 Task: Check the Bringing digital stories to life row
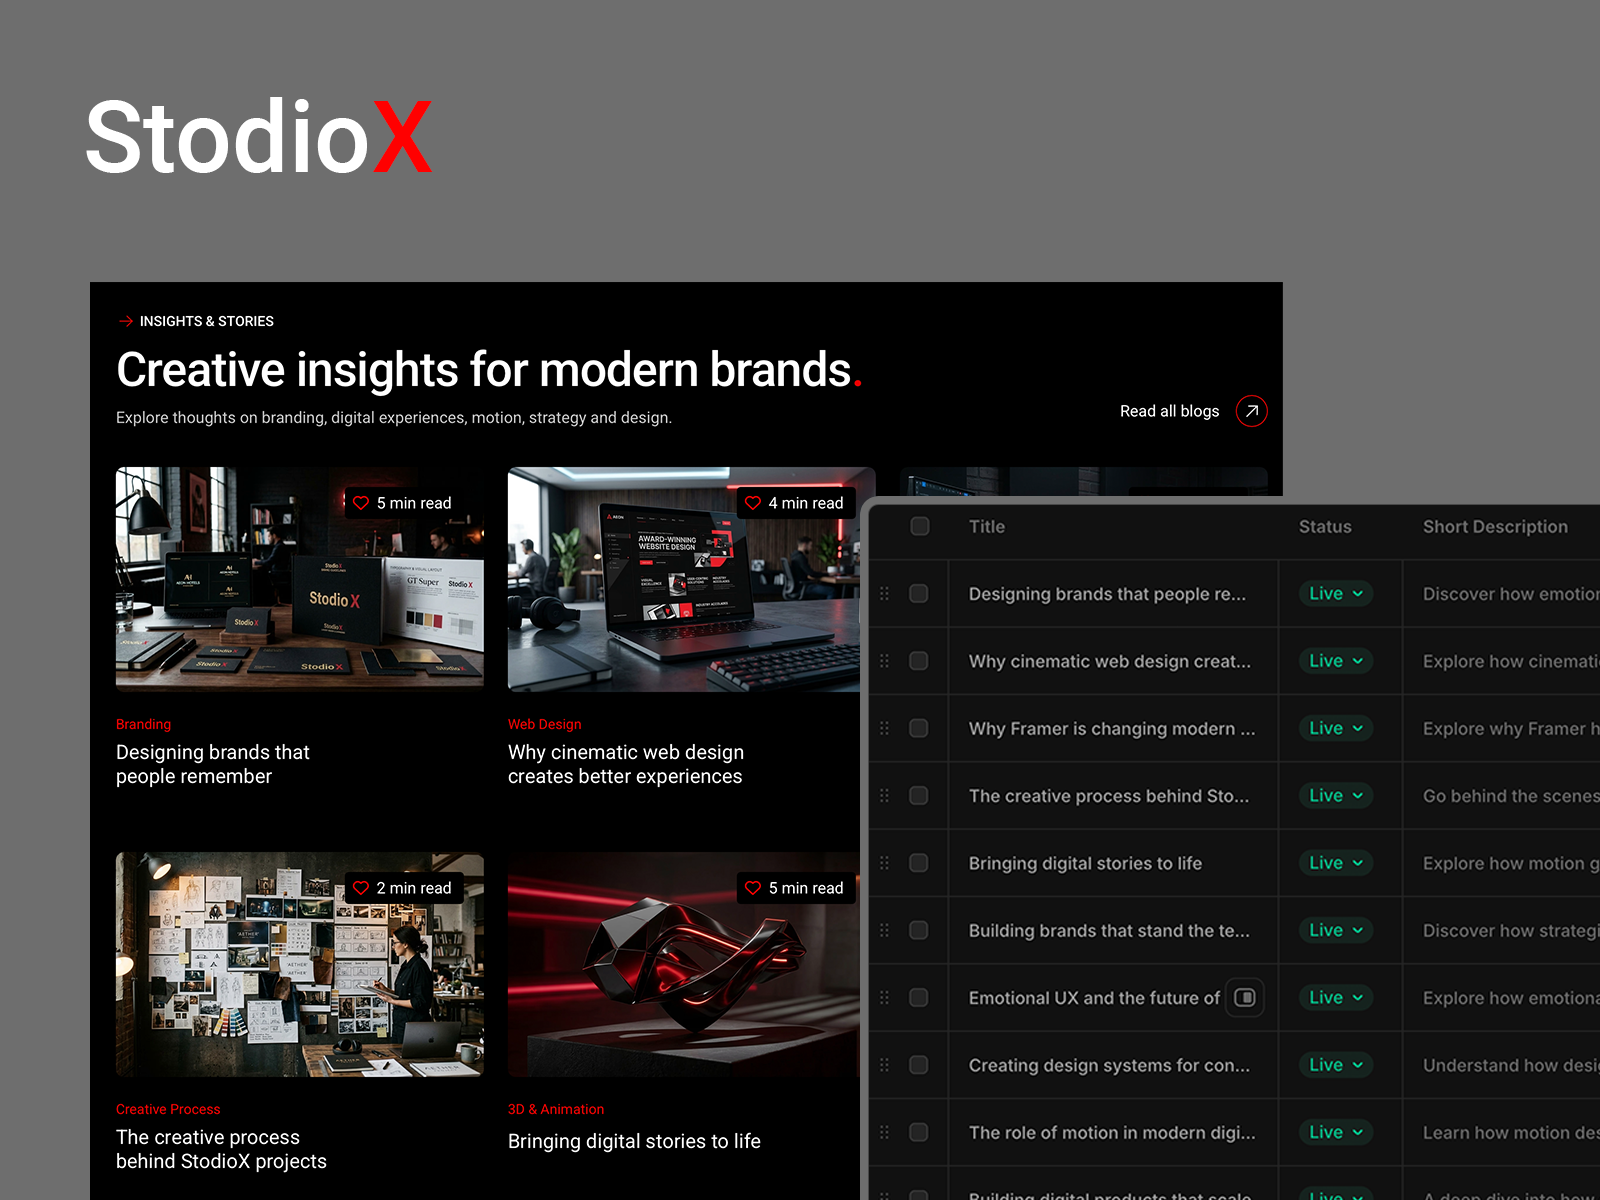point(919,863)
